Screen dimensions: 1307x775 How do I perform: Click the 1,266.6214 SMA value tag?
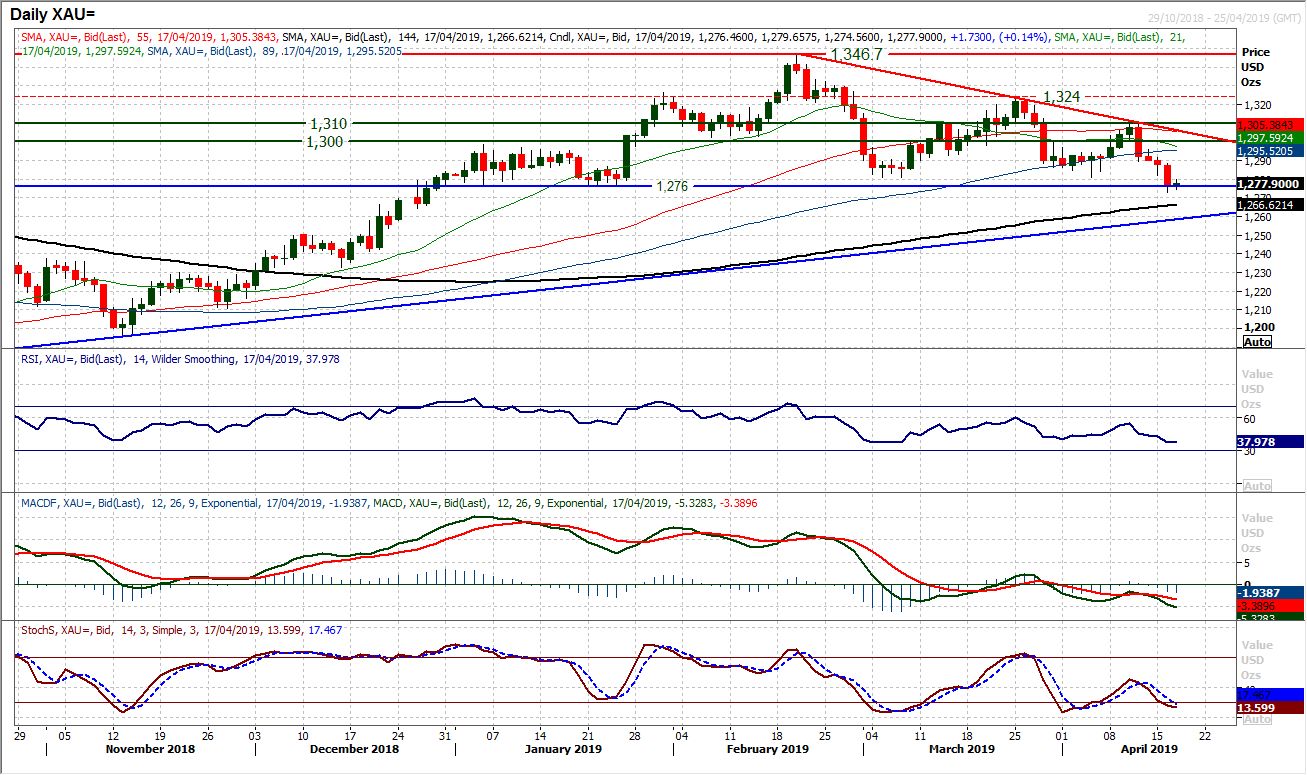(1270, 204)
